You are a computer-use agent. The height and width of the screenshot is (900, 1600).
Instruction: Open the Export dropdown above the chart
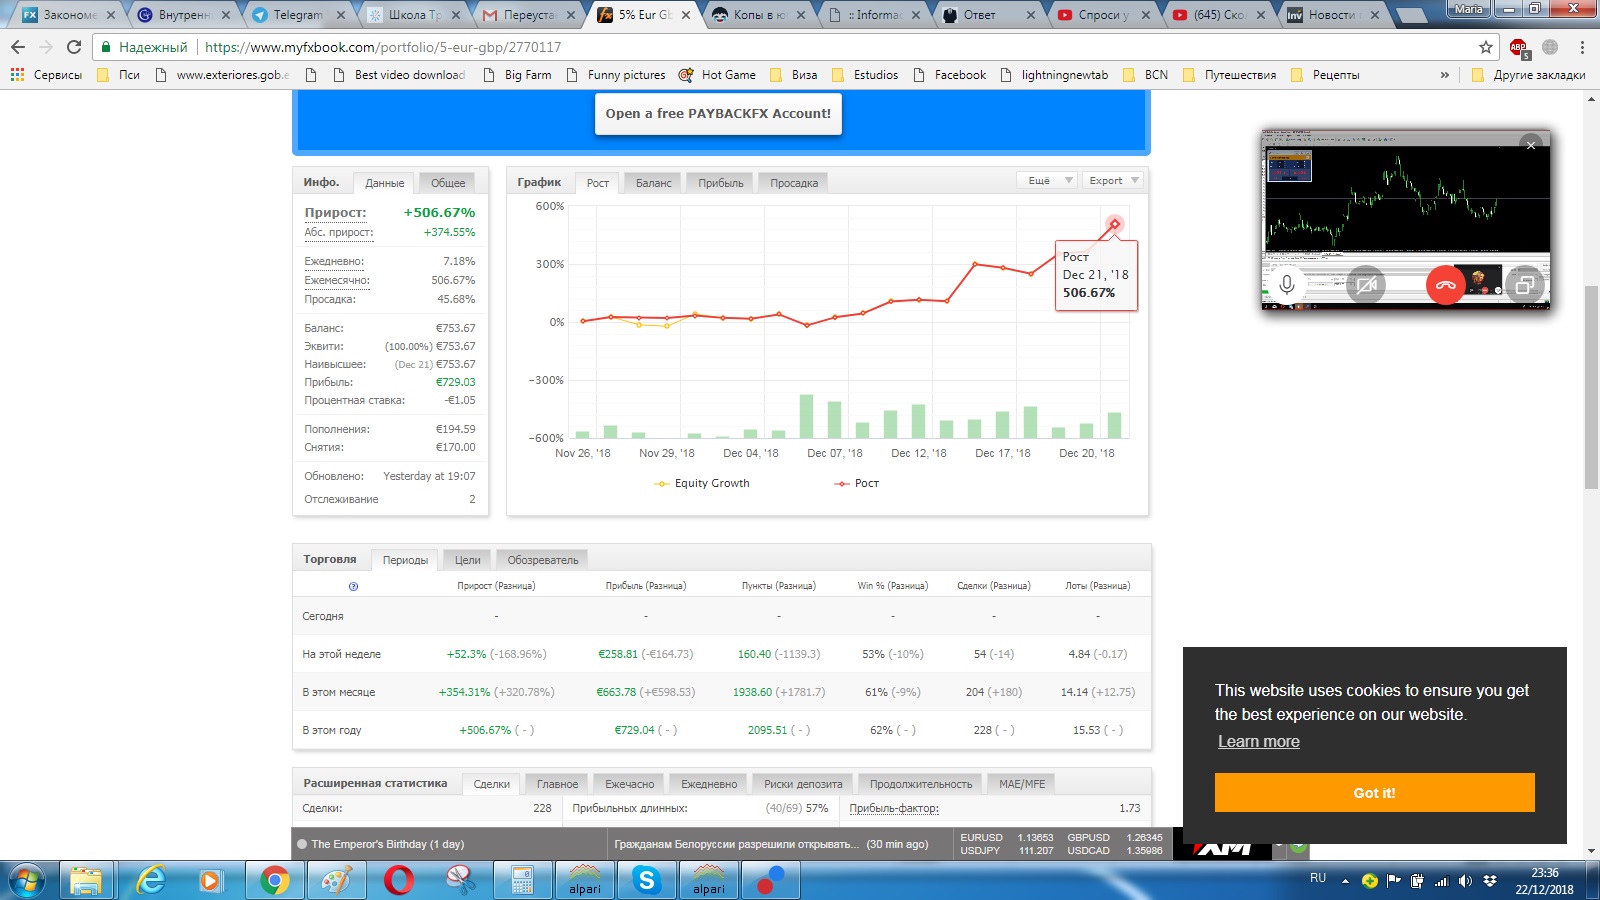click(1112, 181)
